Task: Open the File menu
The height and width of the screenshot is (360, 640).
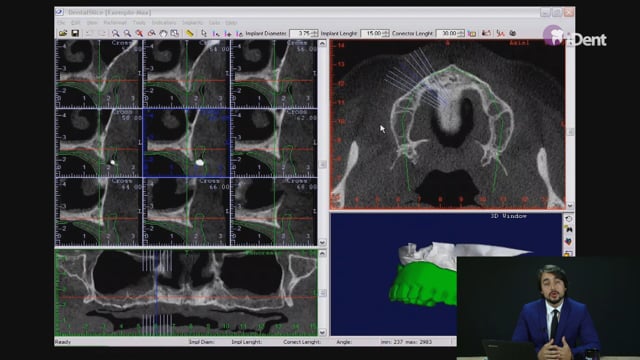Action: [x=61, y=22]
